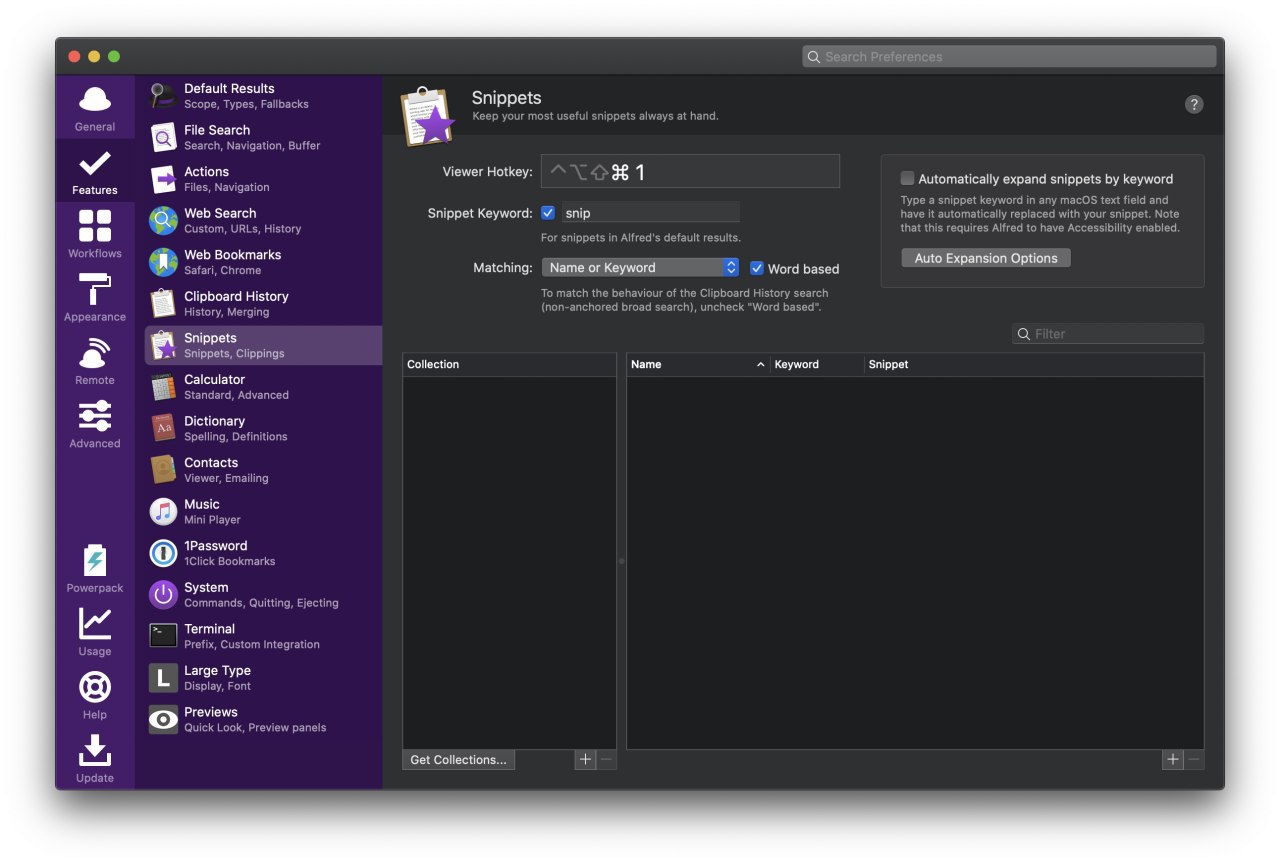The width and height of the screenshot is (1280, 863).
Task: Select the System commands feature
Action: pos(263,595)
